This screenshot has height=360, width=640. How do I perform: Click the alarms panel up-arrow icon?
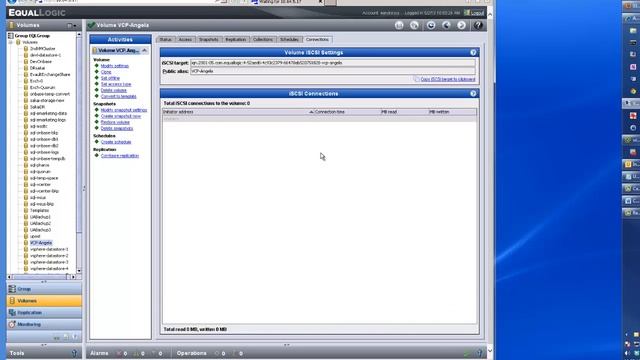480,353
